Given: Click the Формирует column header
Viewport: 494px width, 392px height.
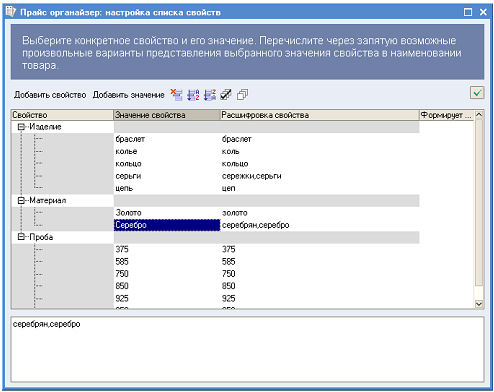Looking at the screenshot, I should (446, 115).
